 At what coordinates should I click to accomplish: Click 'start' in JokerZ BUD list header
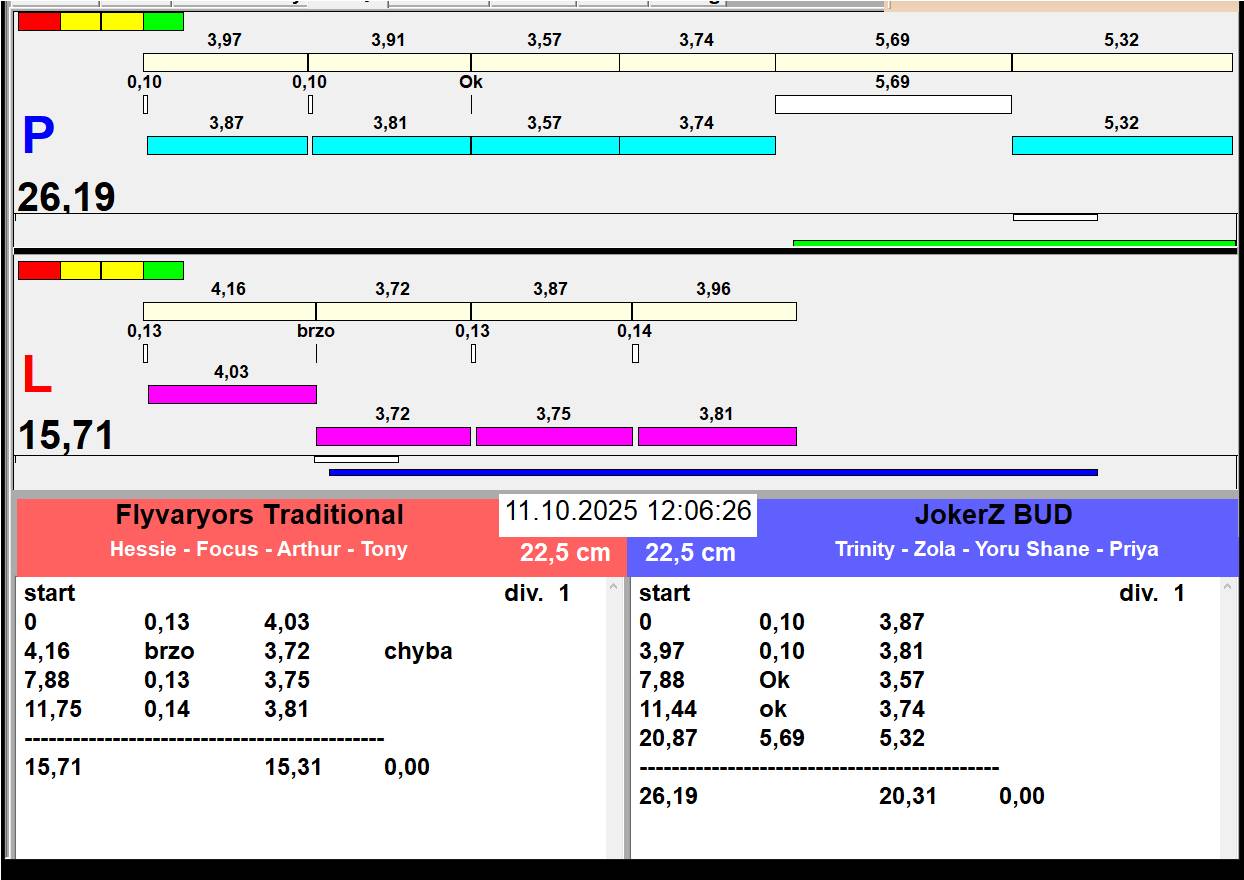tap(665, 593)
